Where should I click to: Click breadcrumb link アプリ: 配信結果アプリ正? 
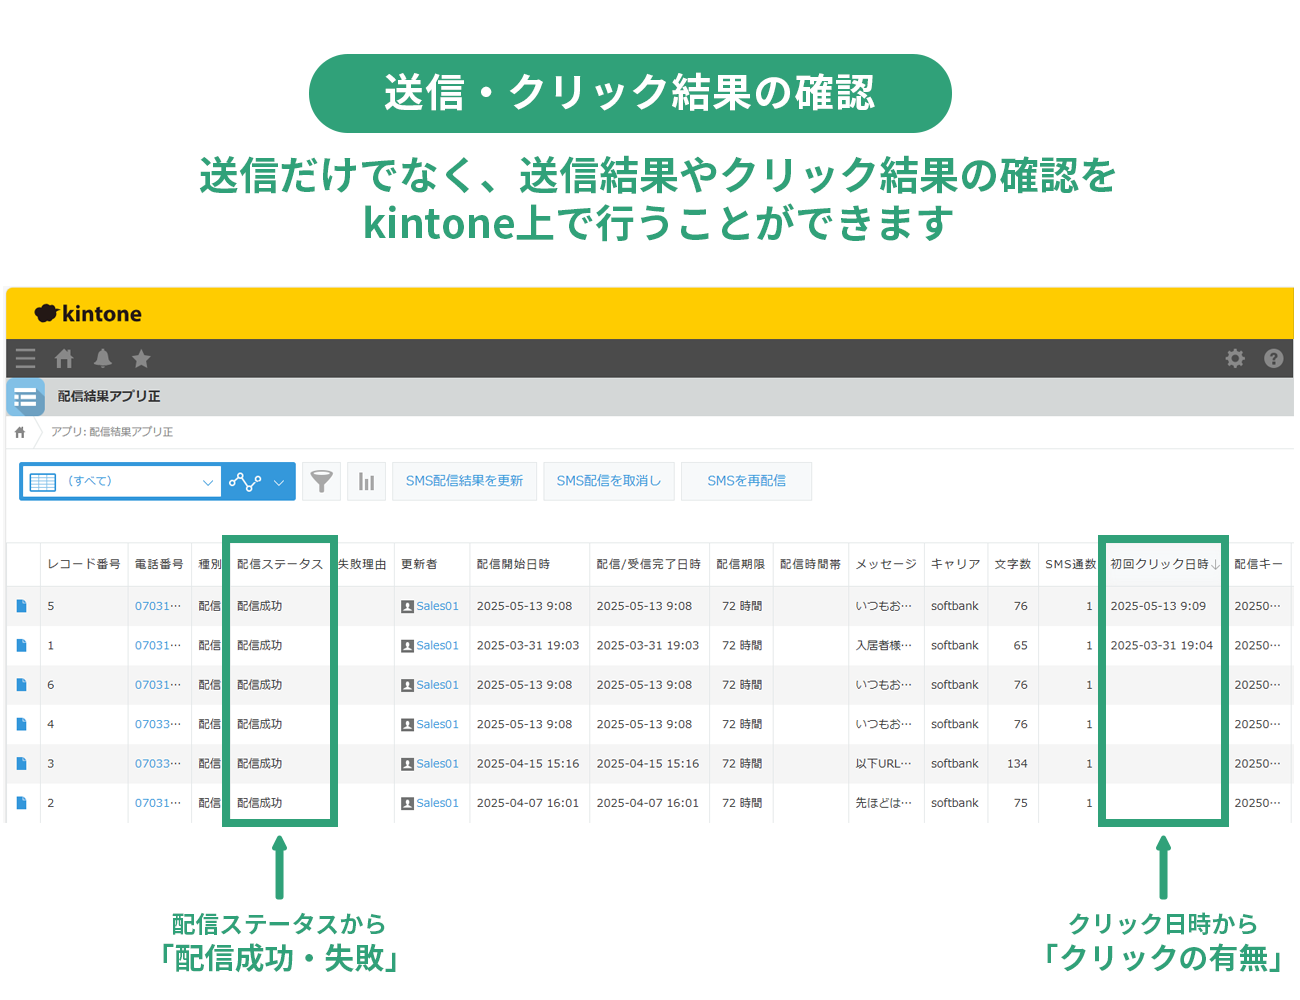(x=110, y=431)
